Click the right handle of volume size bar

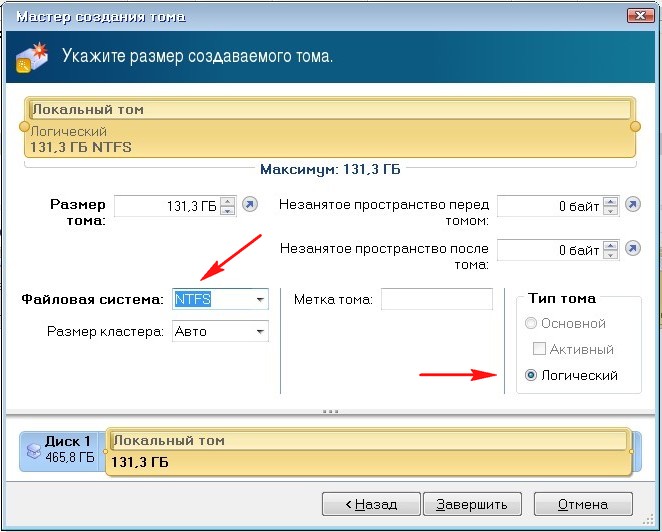click(x=634, y=126)
